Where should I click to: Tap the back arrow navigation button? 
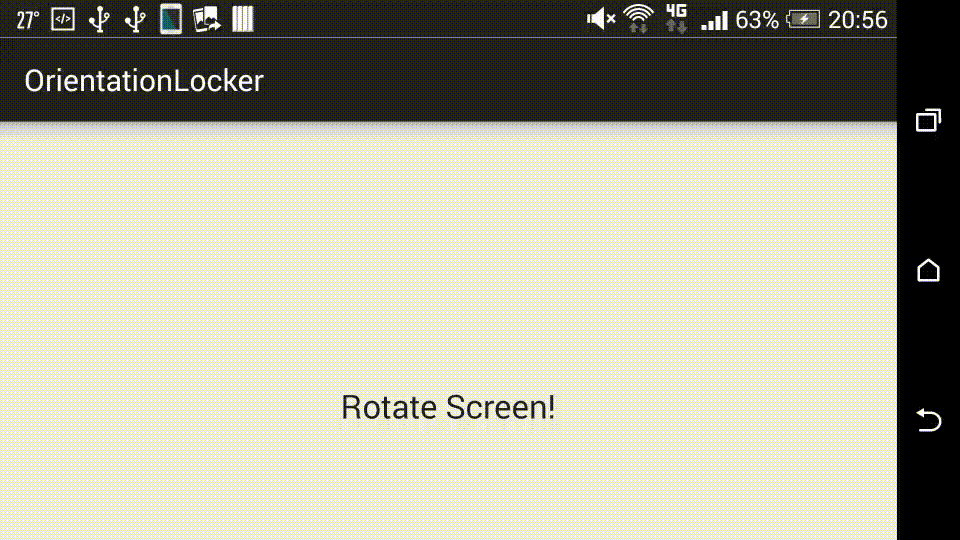tap(928, 420)
